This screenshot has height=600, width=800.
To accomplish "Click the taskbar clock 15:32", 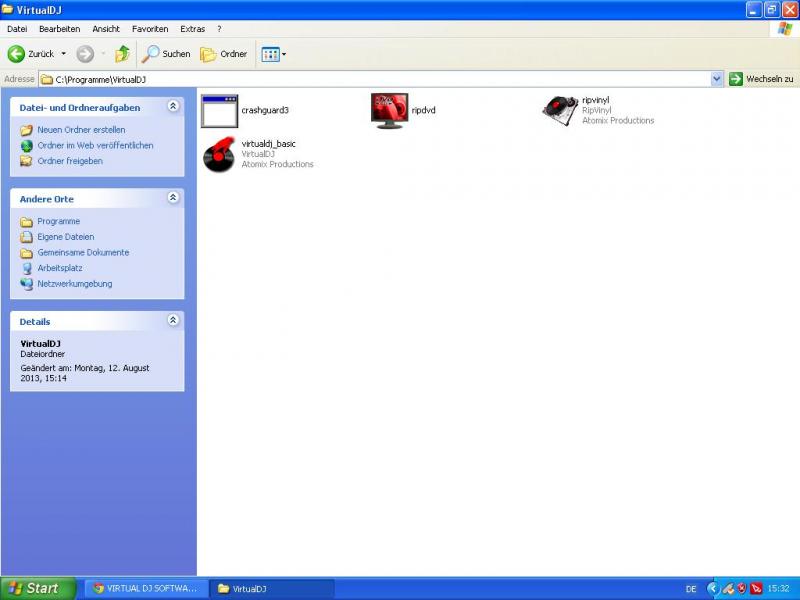I will coord(779,589).
